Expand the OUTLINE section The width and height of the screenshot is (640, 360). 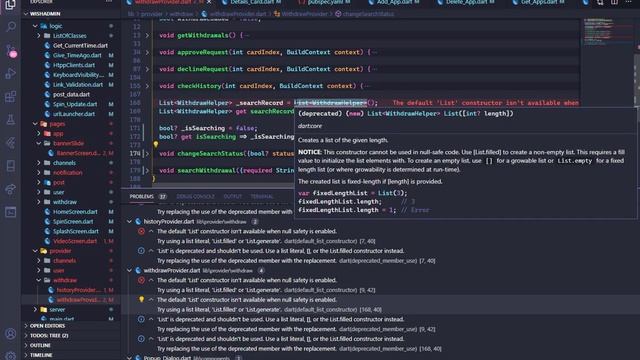[40, 345]
